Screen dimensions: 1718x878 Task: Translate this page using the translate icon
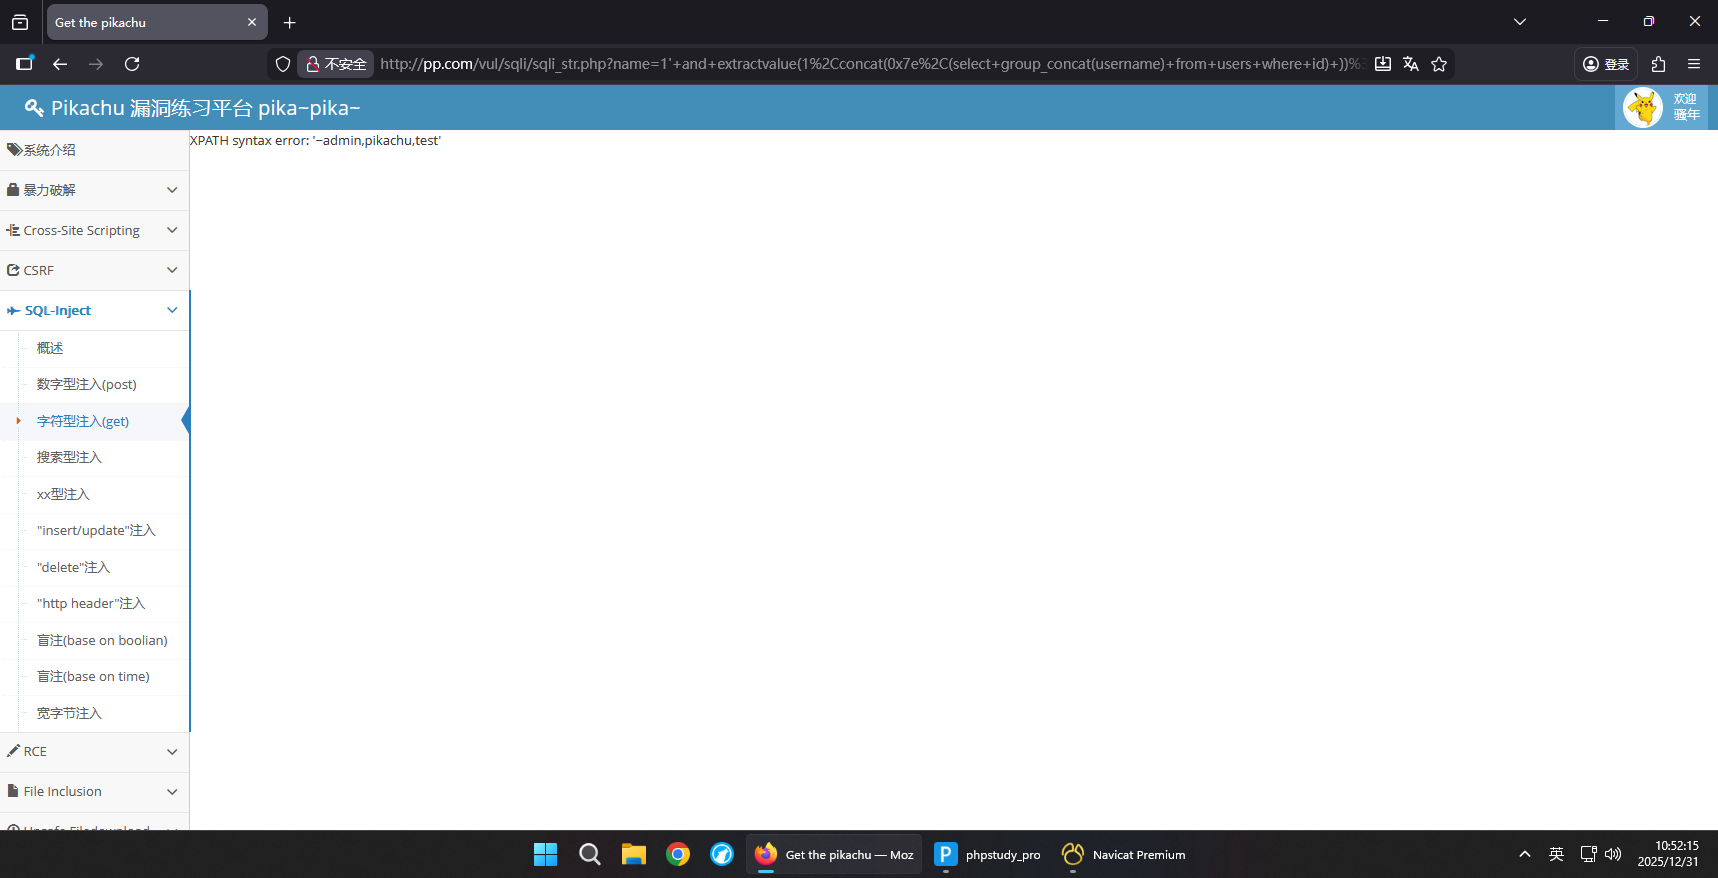[1411, 64]
